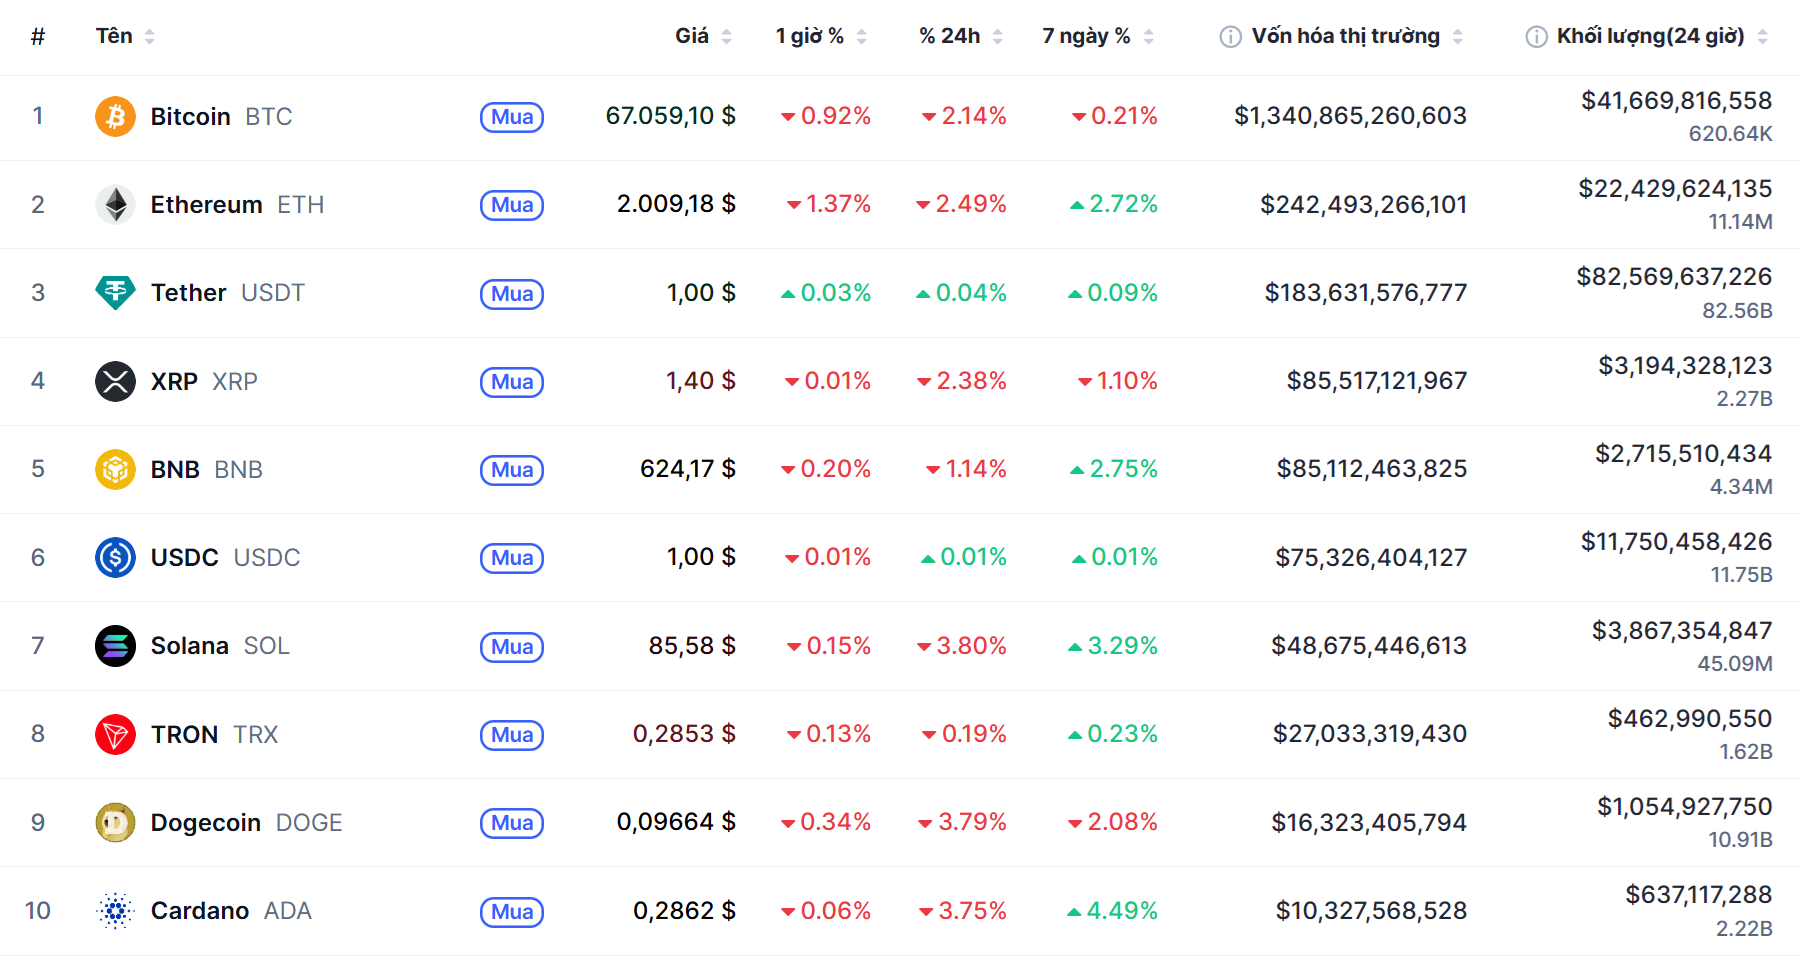Open the Cardano ADA name link
Image resolution: width=1801 pixels, height=963 pixels.
point(231,911)
